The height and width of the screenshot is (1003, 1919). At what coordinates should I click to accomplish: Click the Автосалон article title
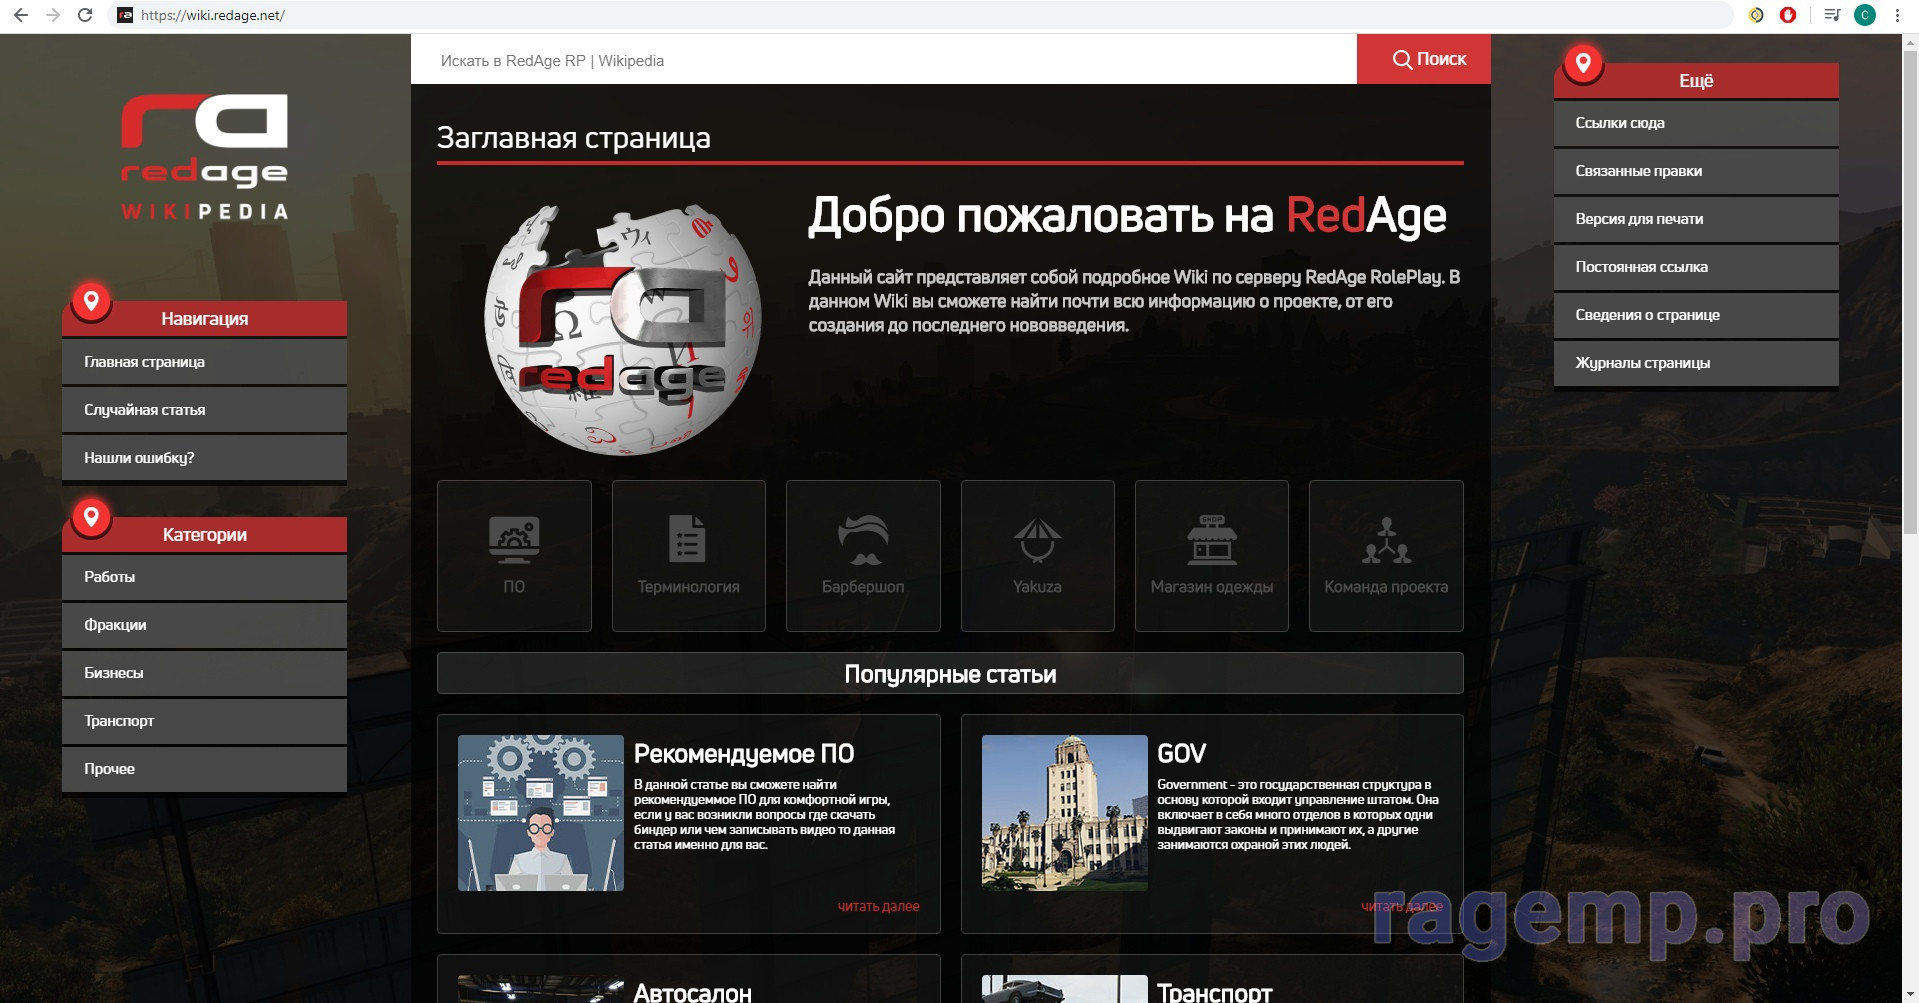pos(692,992)
